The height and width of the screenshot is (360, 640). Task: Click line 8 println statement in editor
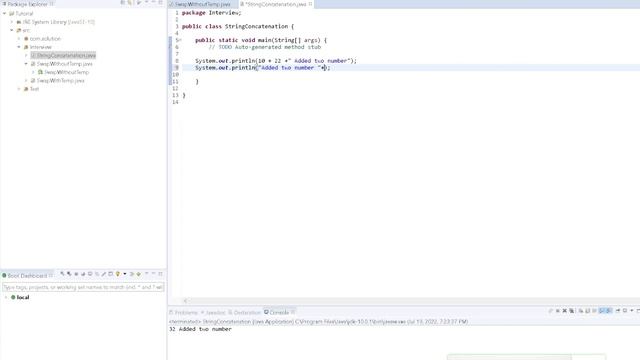pyautogui.click(x=276, y=61)
